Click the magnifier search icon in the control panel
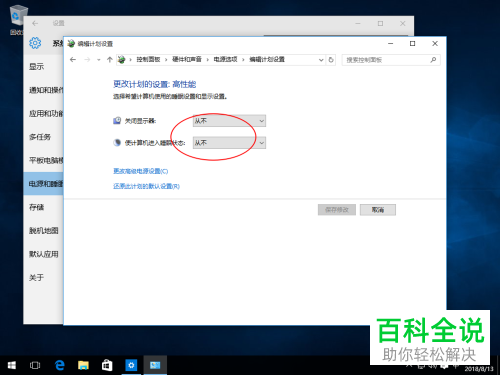500x375 pixels. point(433,60)
